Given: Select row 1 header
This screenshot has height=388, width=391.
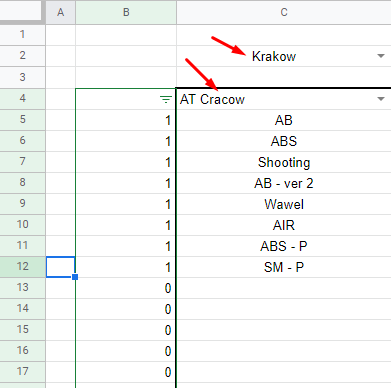Looking at the screenshot, I should pyautogui.click(x=22, y=35).
